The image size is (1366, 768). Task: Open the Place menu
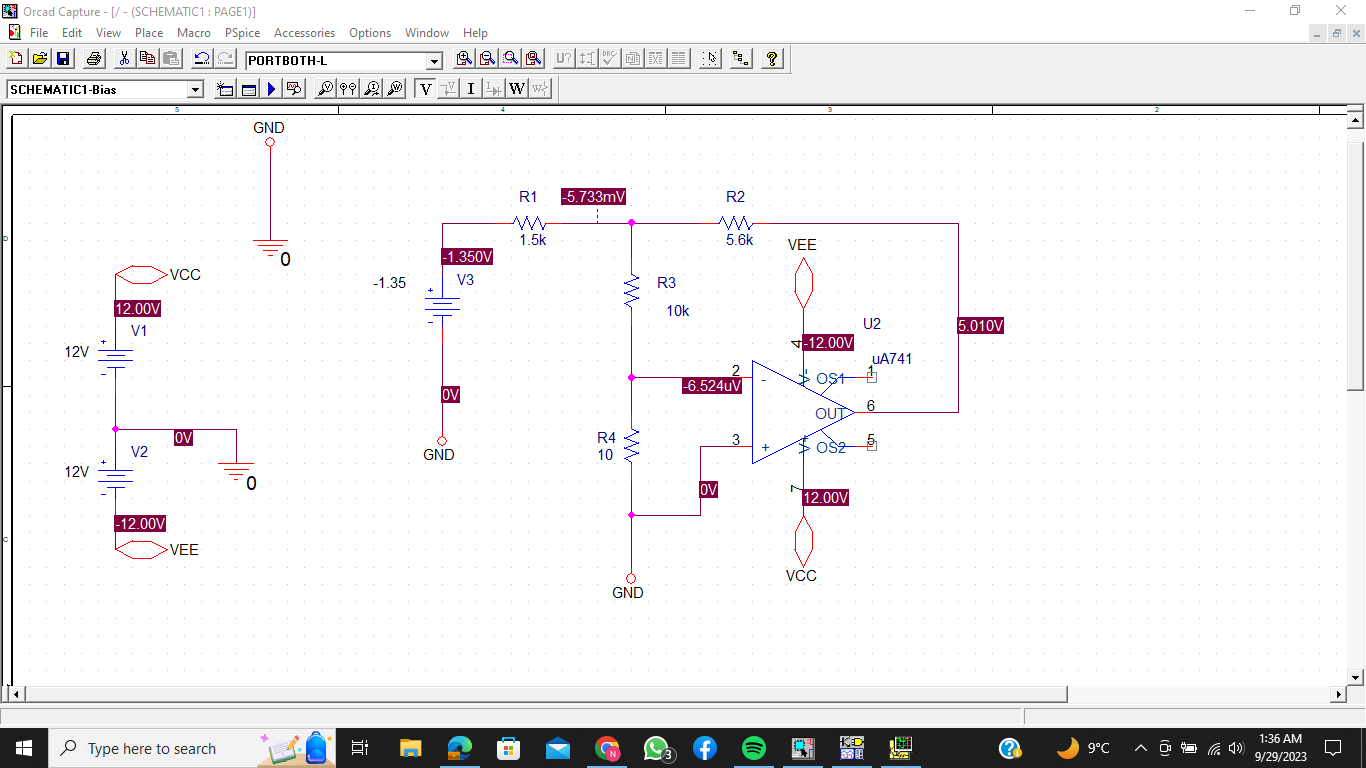pos(149,32)
